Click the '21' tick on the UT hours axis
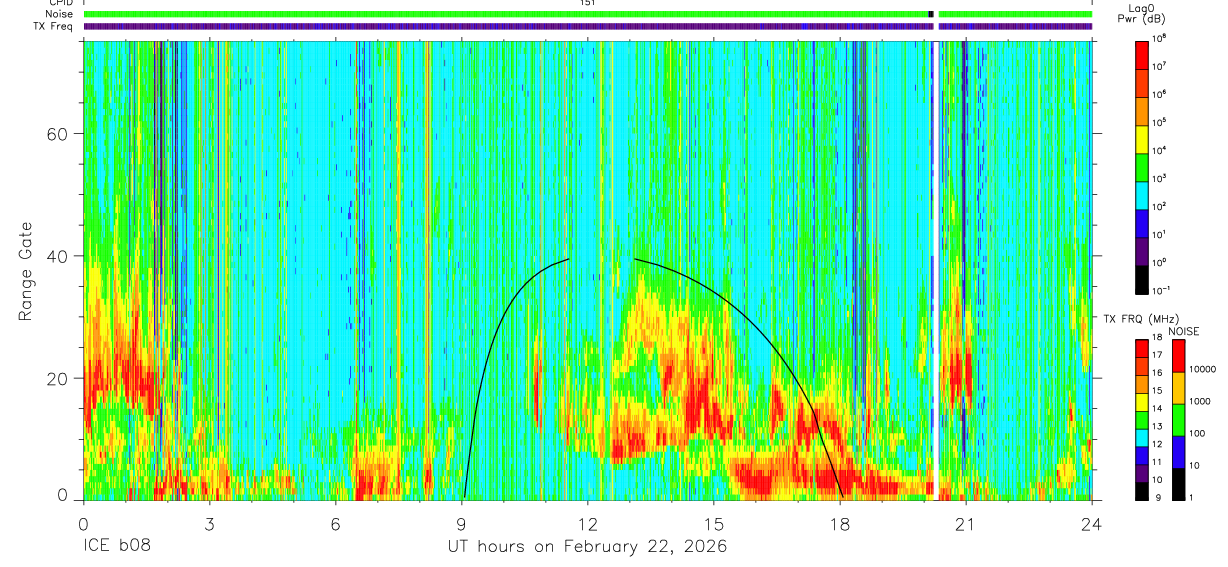The width and height of the screenshot is (1228, 567). coord(966,524)
